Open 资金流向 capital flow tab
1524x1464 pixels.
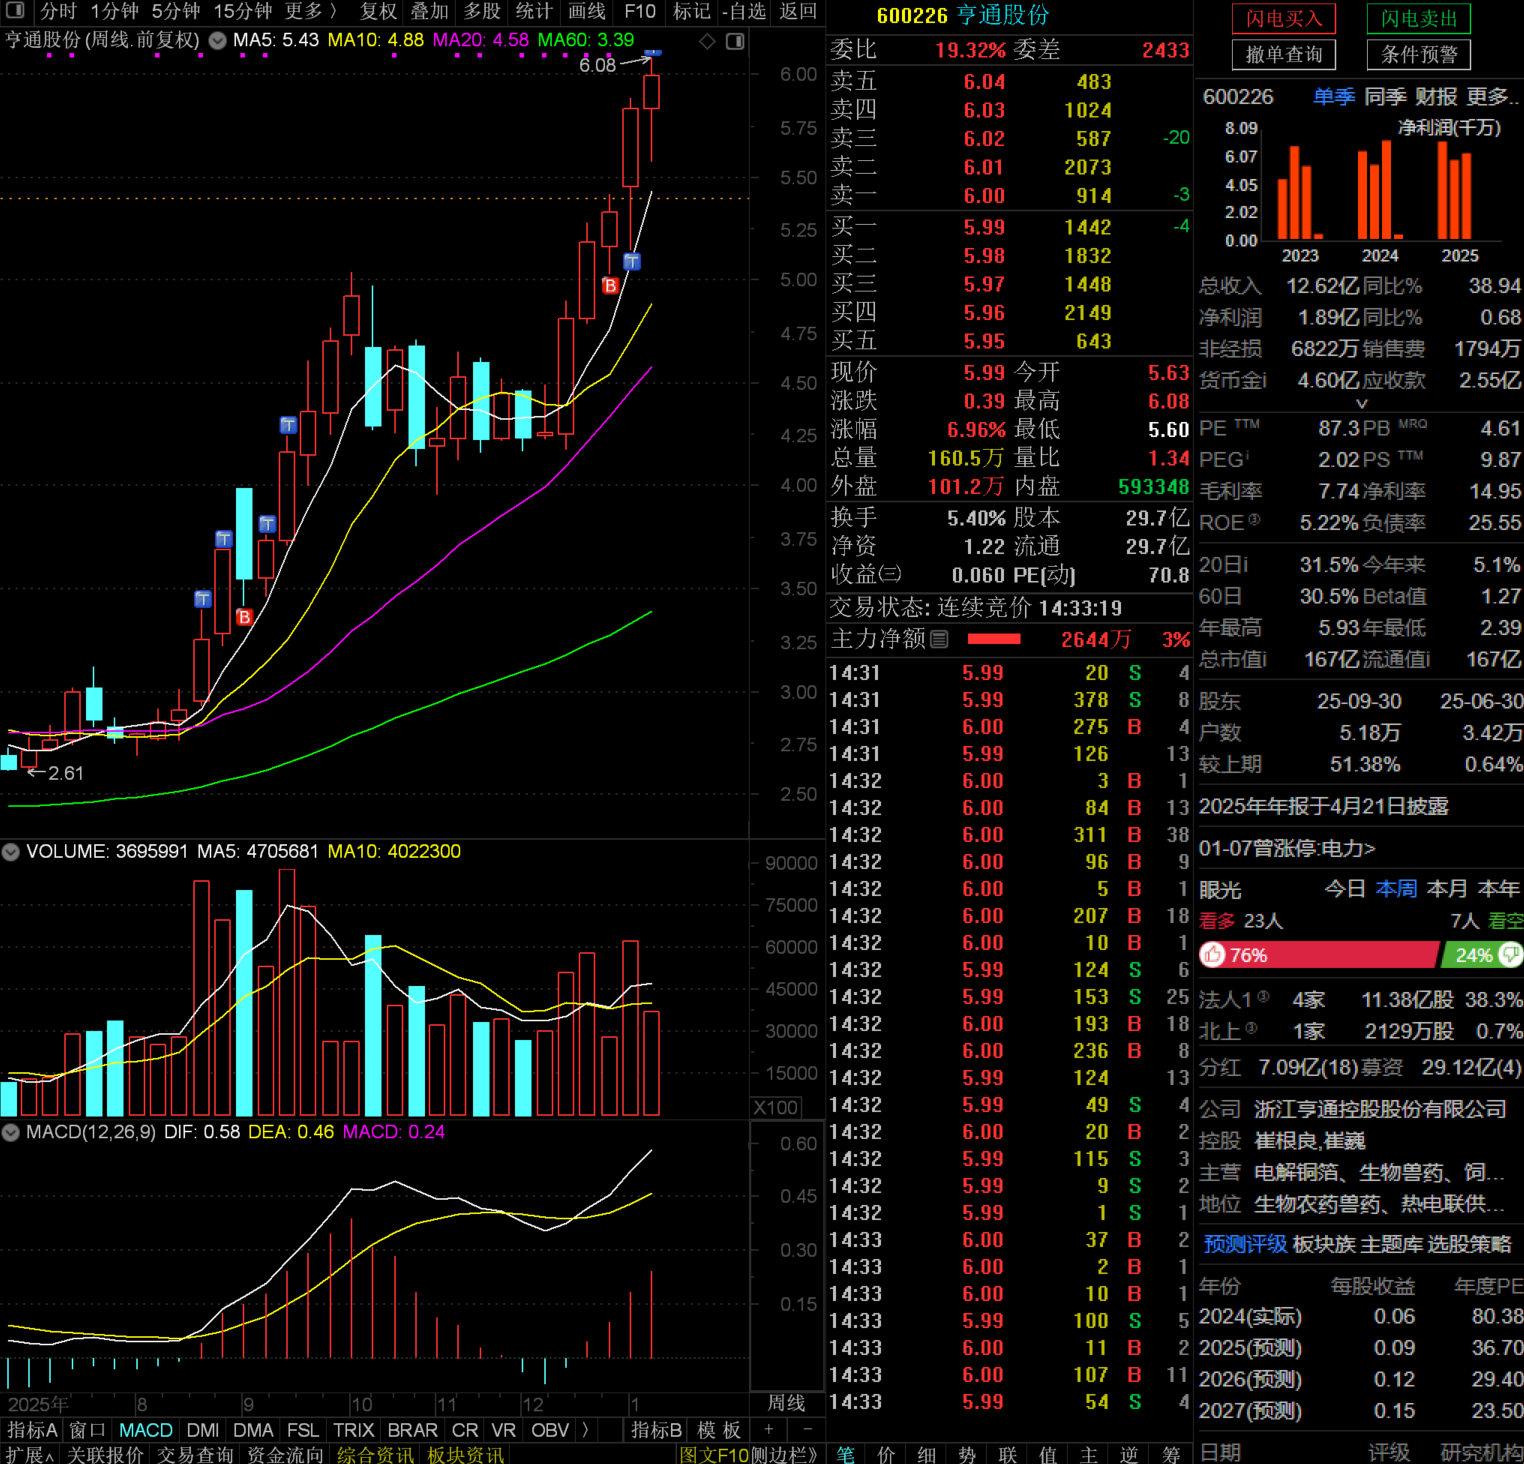[x=285, y=1454]
